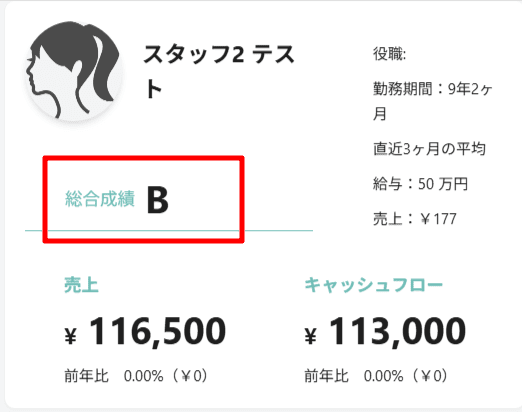Click the 勤務期間 9年2ヶ月 text
522x412 pixels.
[432, 101]
